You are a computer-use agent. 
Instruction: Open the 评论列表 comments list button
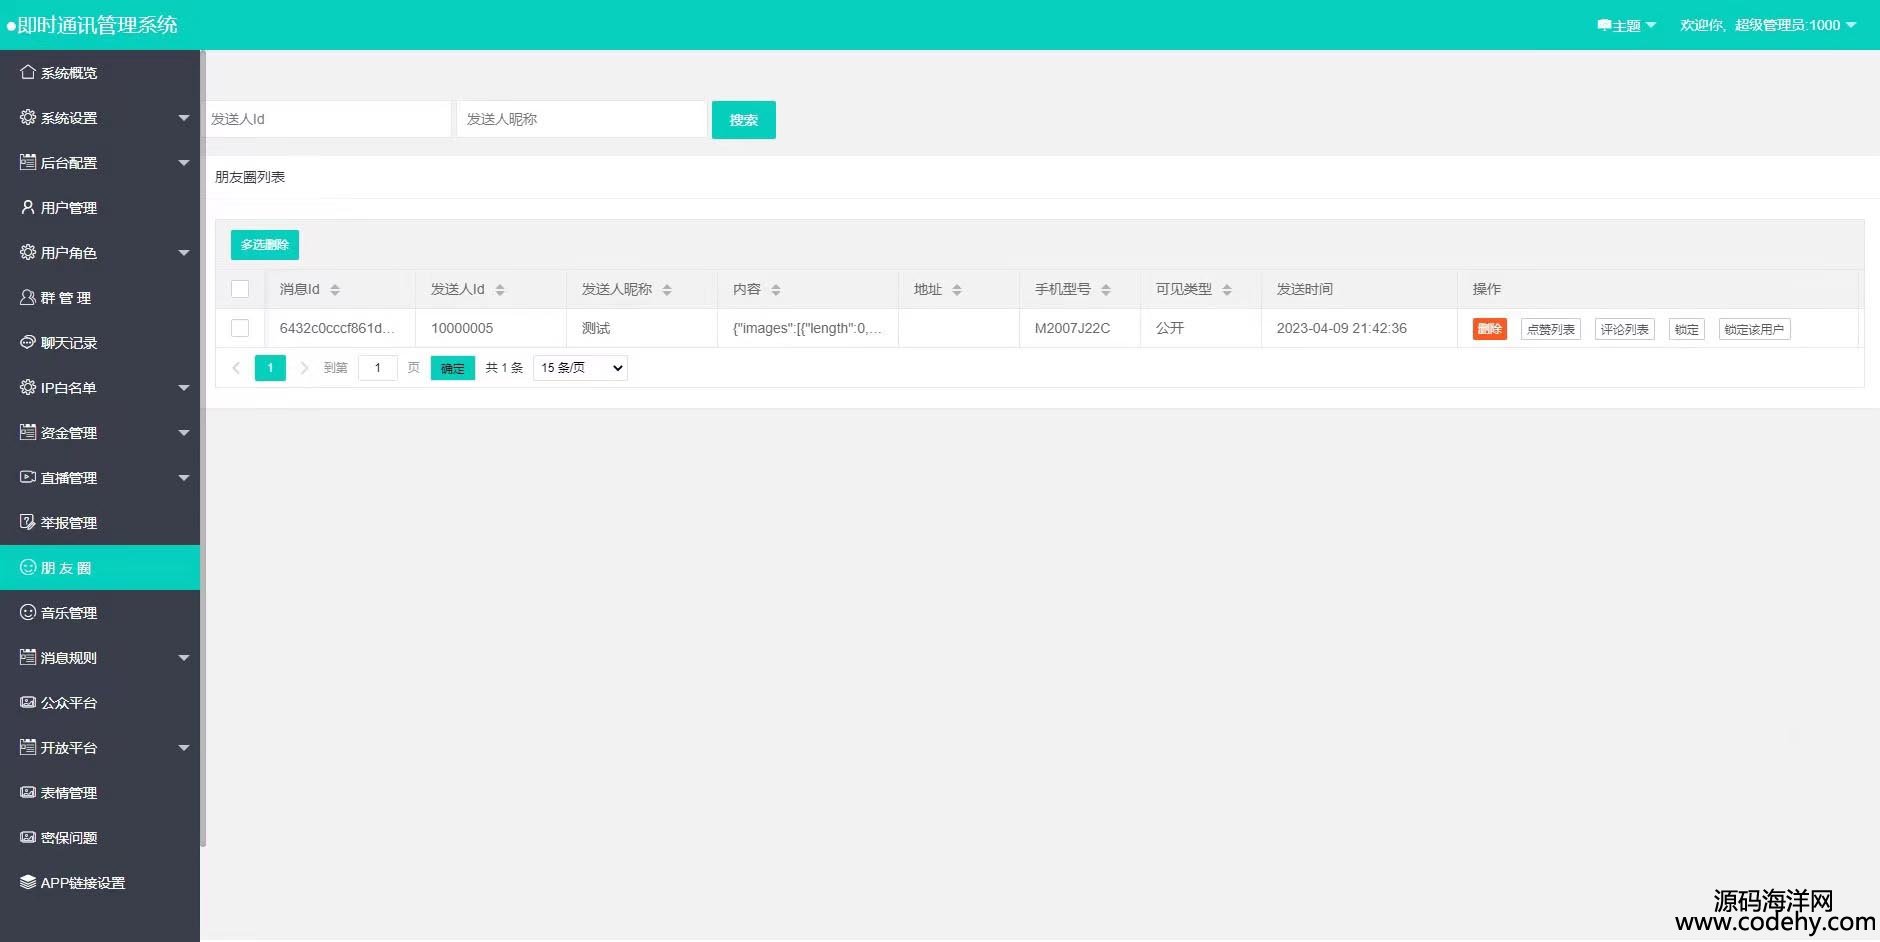tap(1625, 329)
